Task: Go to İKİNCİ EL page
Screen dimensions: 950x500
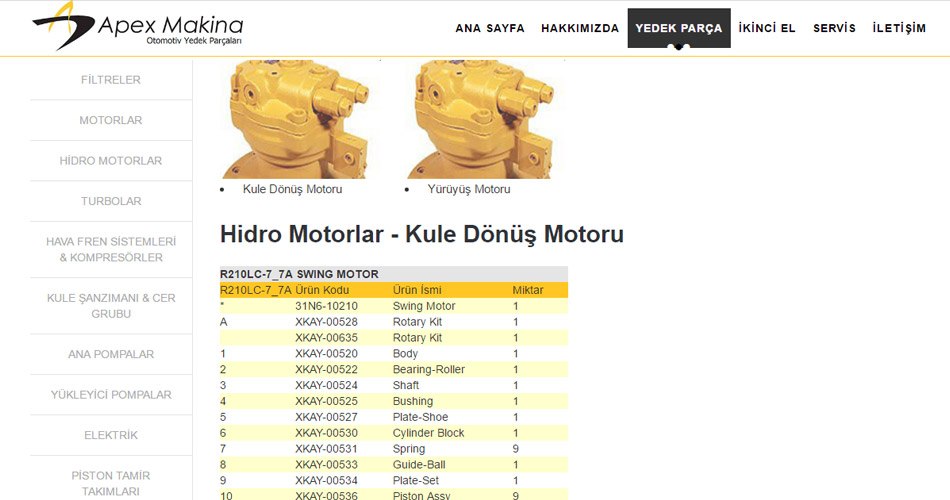Action: pyautogui.click(x=766, y=28)
